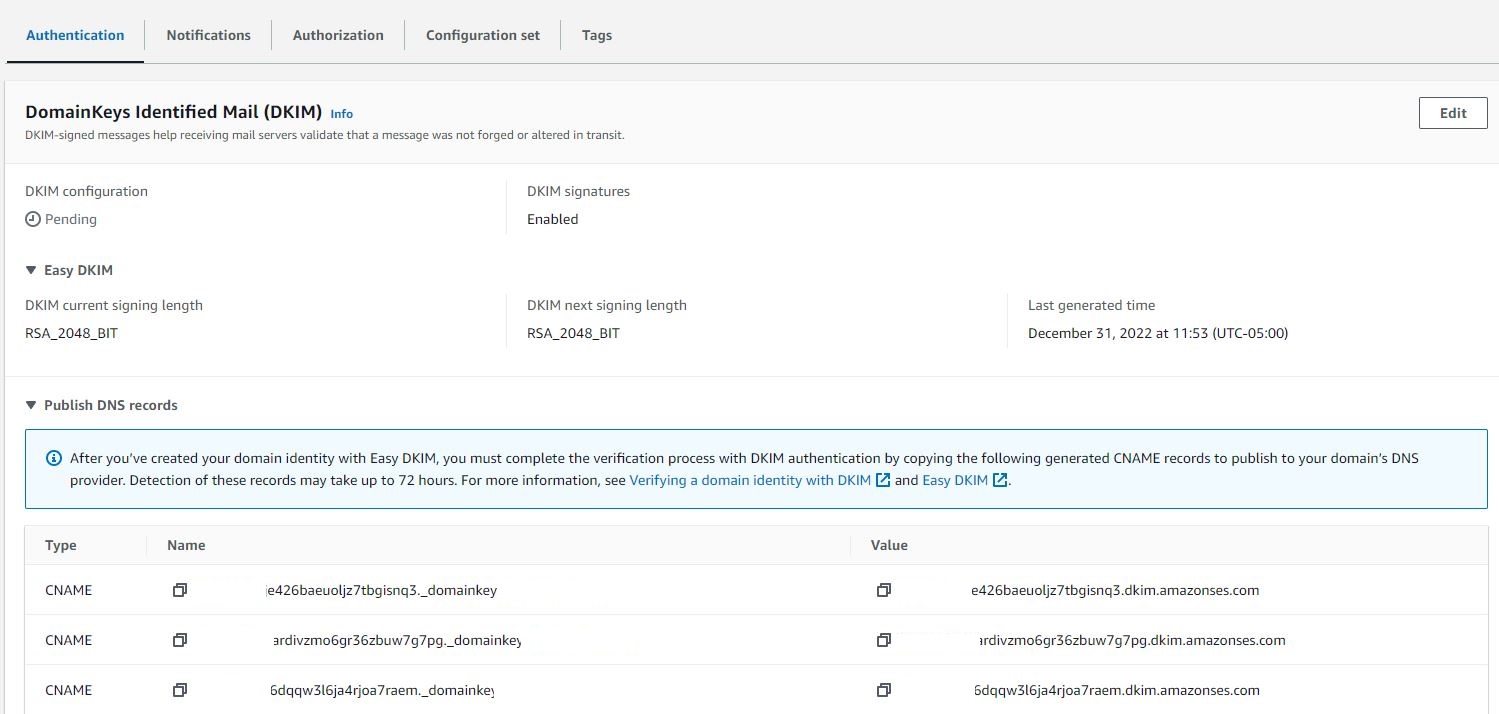Click the info circle icon in blue banner
Viewport: 1499px width, 714px height.
click(54, 459)
